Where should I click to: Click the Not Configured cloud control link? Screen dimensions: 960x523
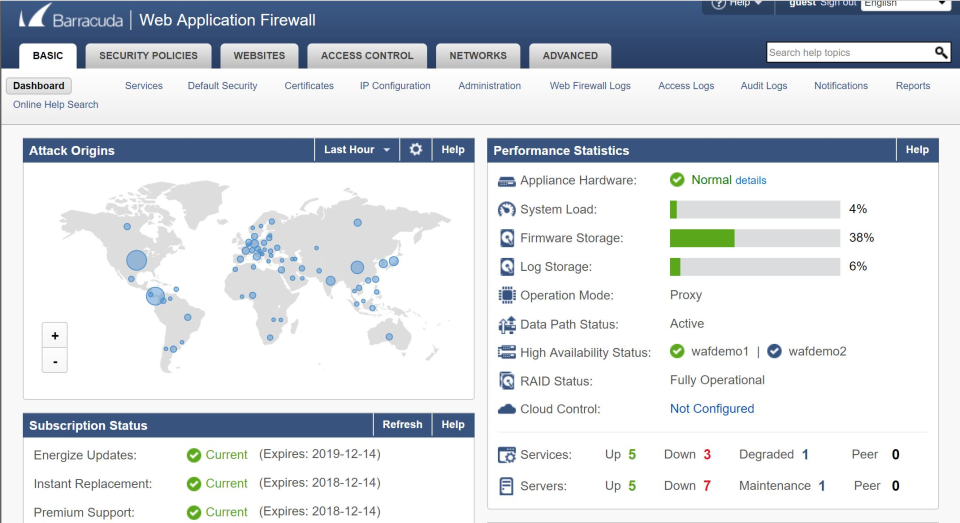pyautogui.click(x=712, y=408)
